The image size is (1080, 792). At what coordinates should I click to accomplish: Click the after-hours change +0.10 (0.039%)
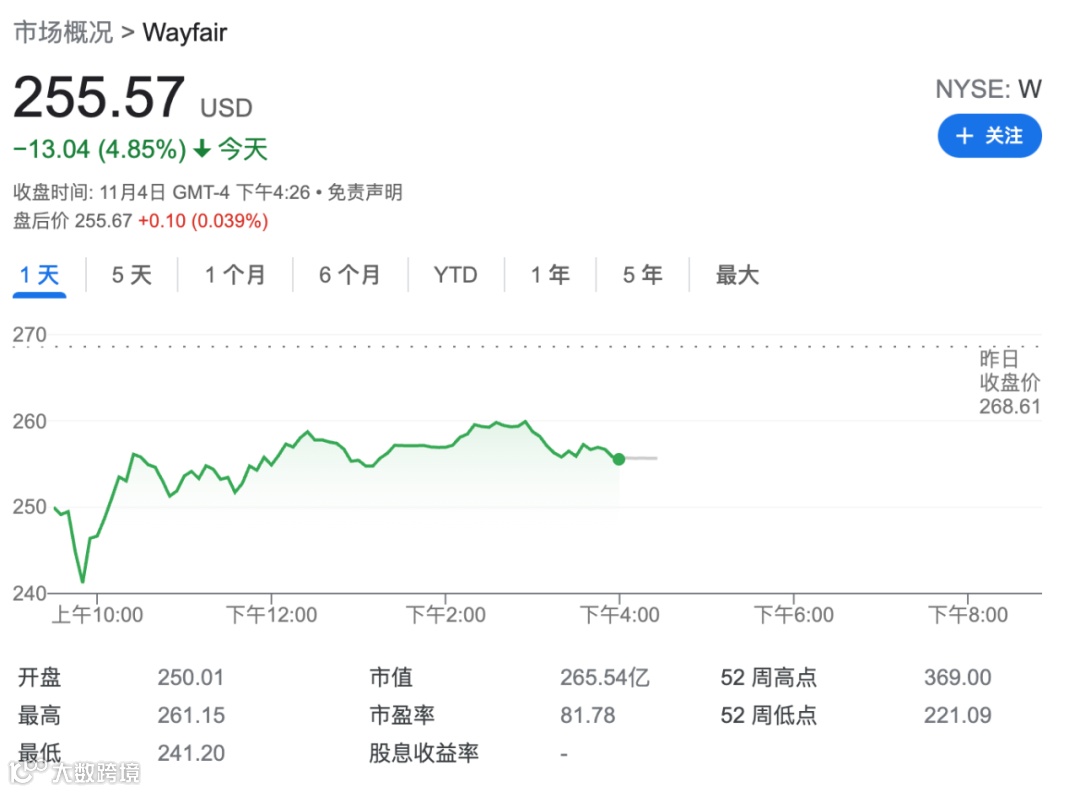[x=203, y=221]
